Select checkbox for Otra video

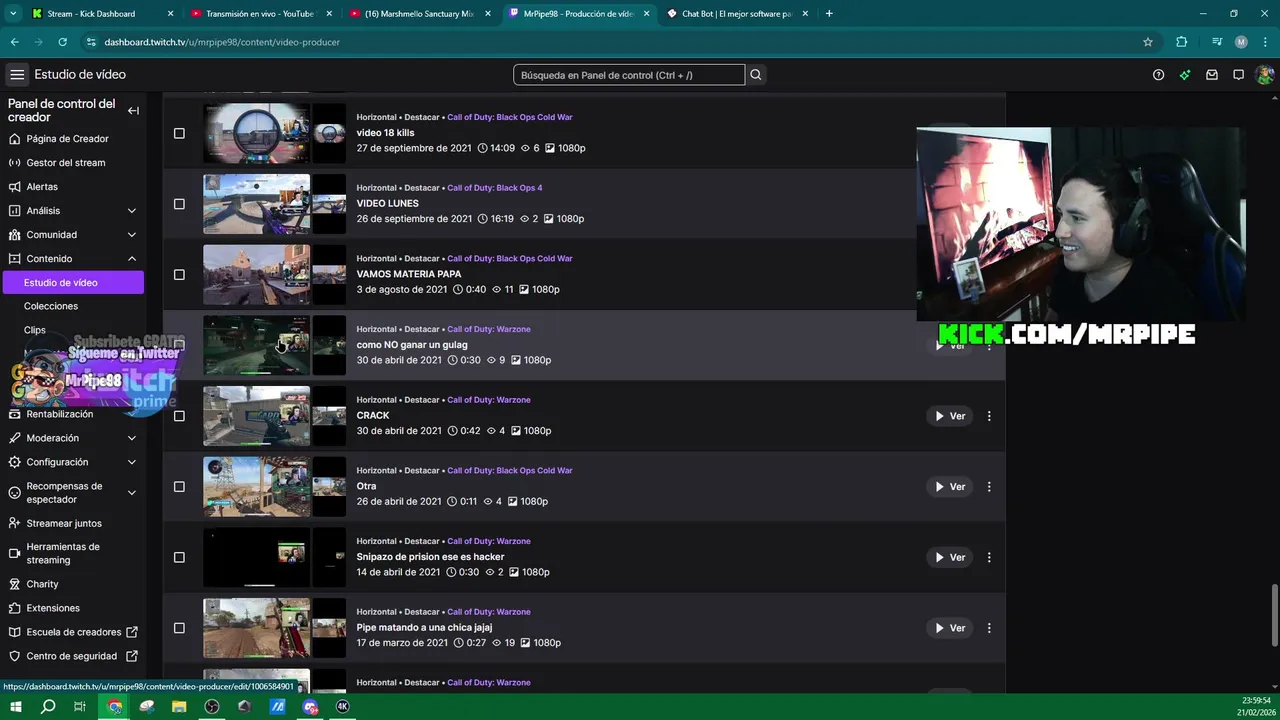click(x=179, y=487)
